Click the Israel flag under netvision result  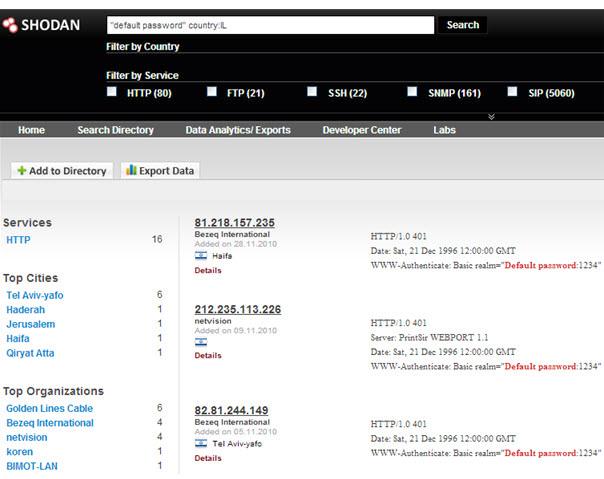click(201, 342)
